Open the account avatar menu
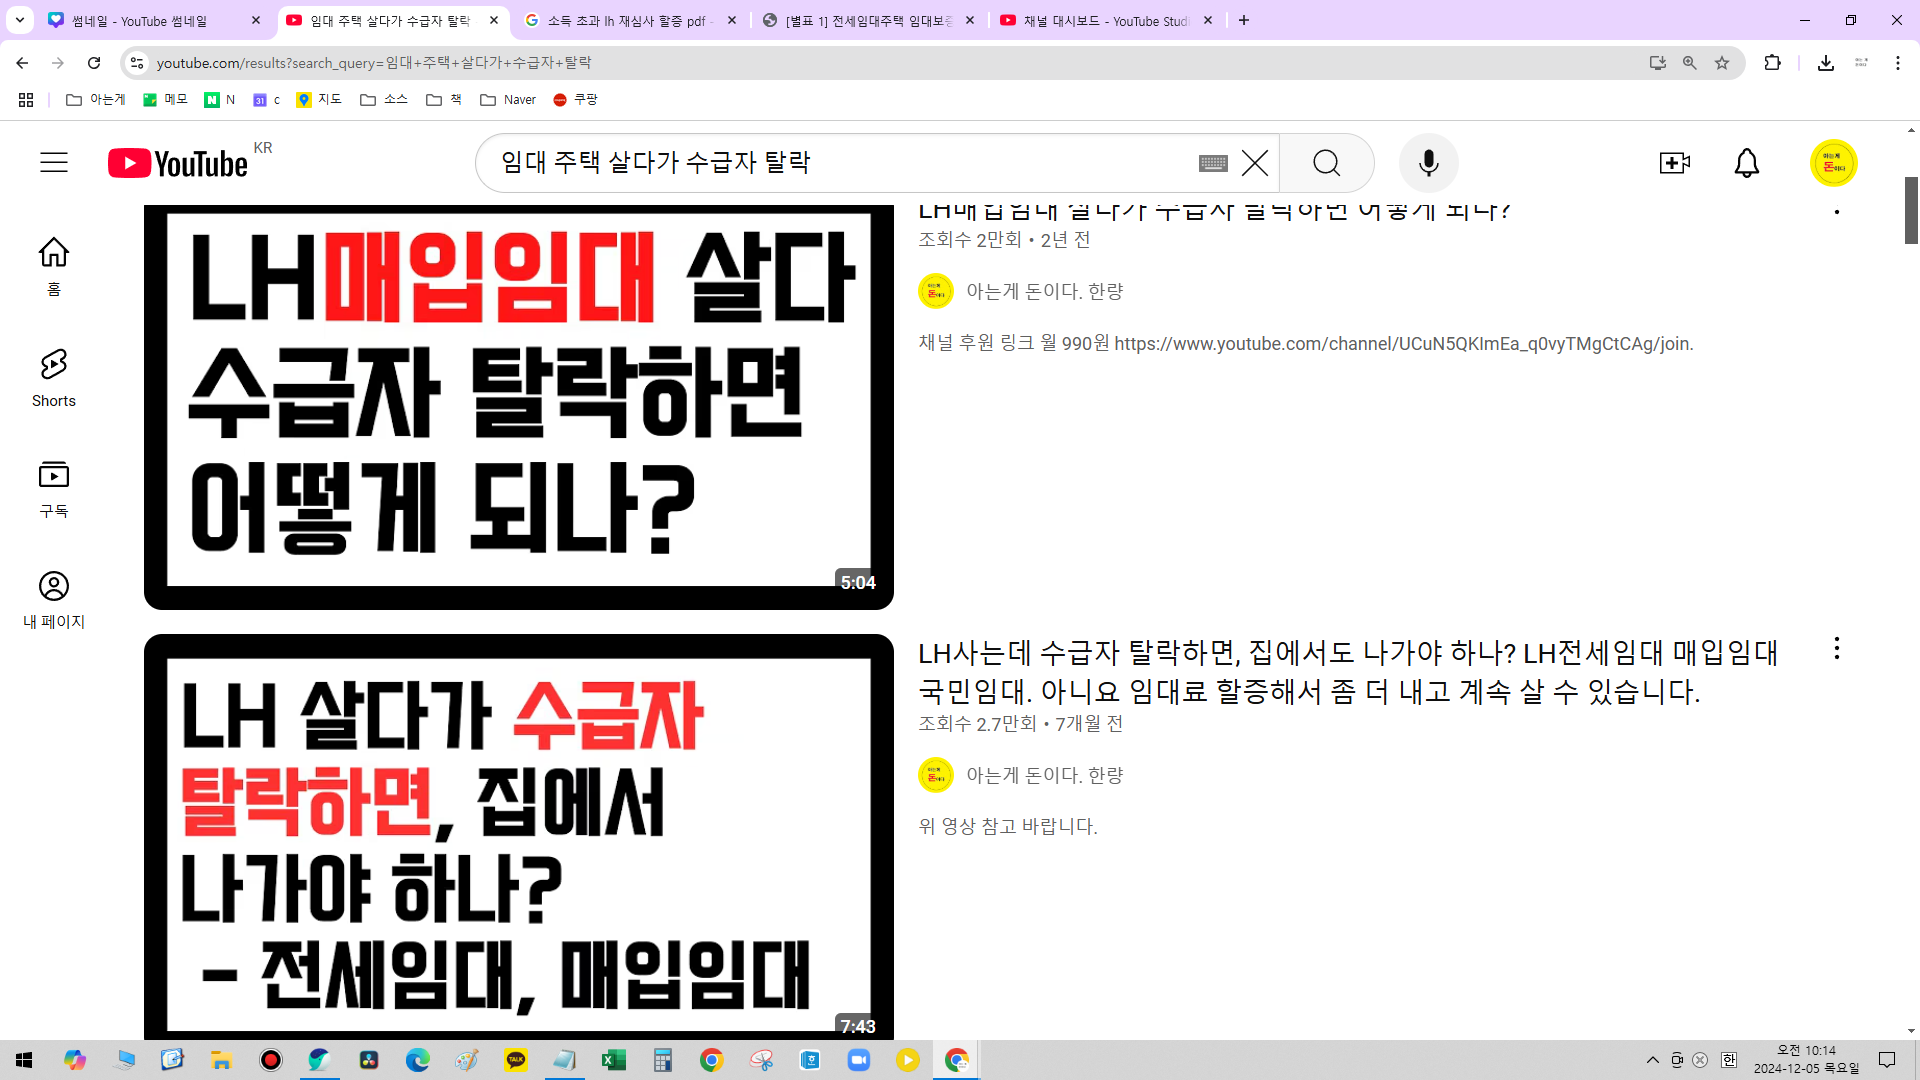The height and width of the screenshot is (1080, 1920). (x=1834, y=163)
